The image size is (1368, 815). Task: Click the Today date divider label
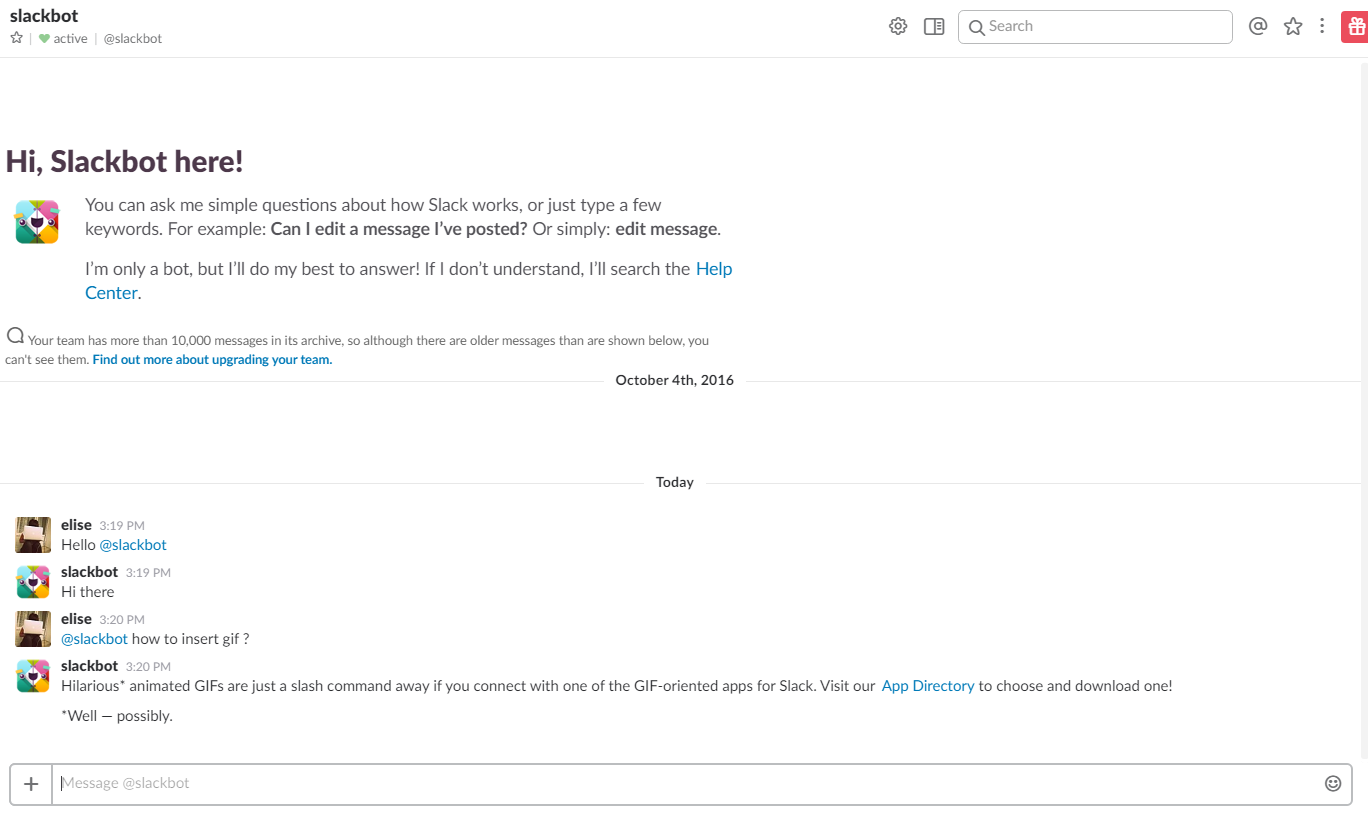pyautogui.click(x=675, y=482)
